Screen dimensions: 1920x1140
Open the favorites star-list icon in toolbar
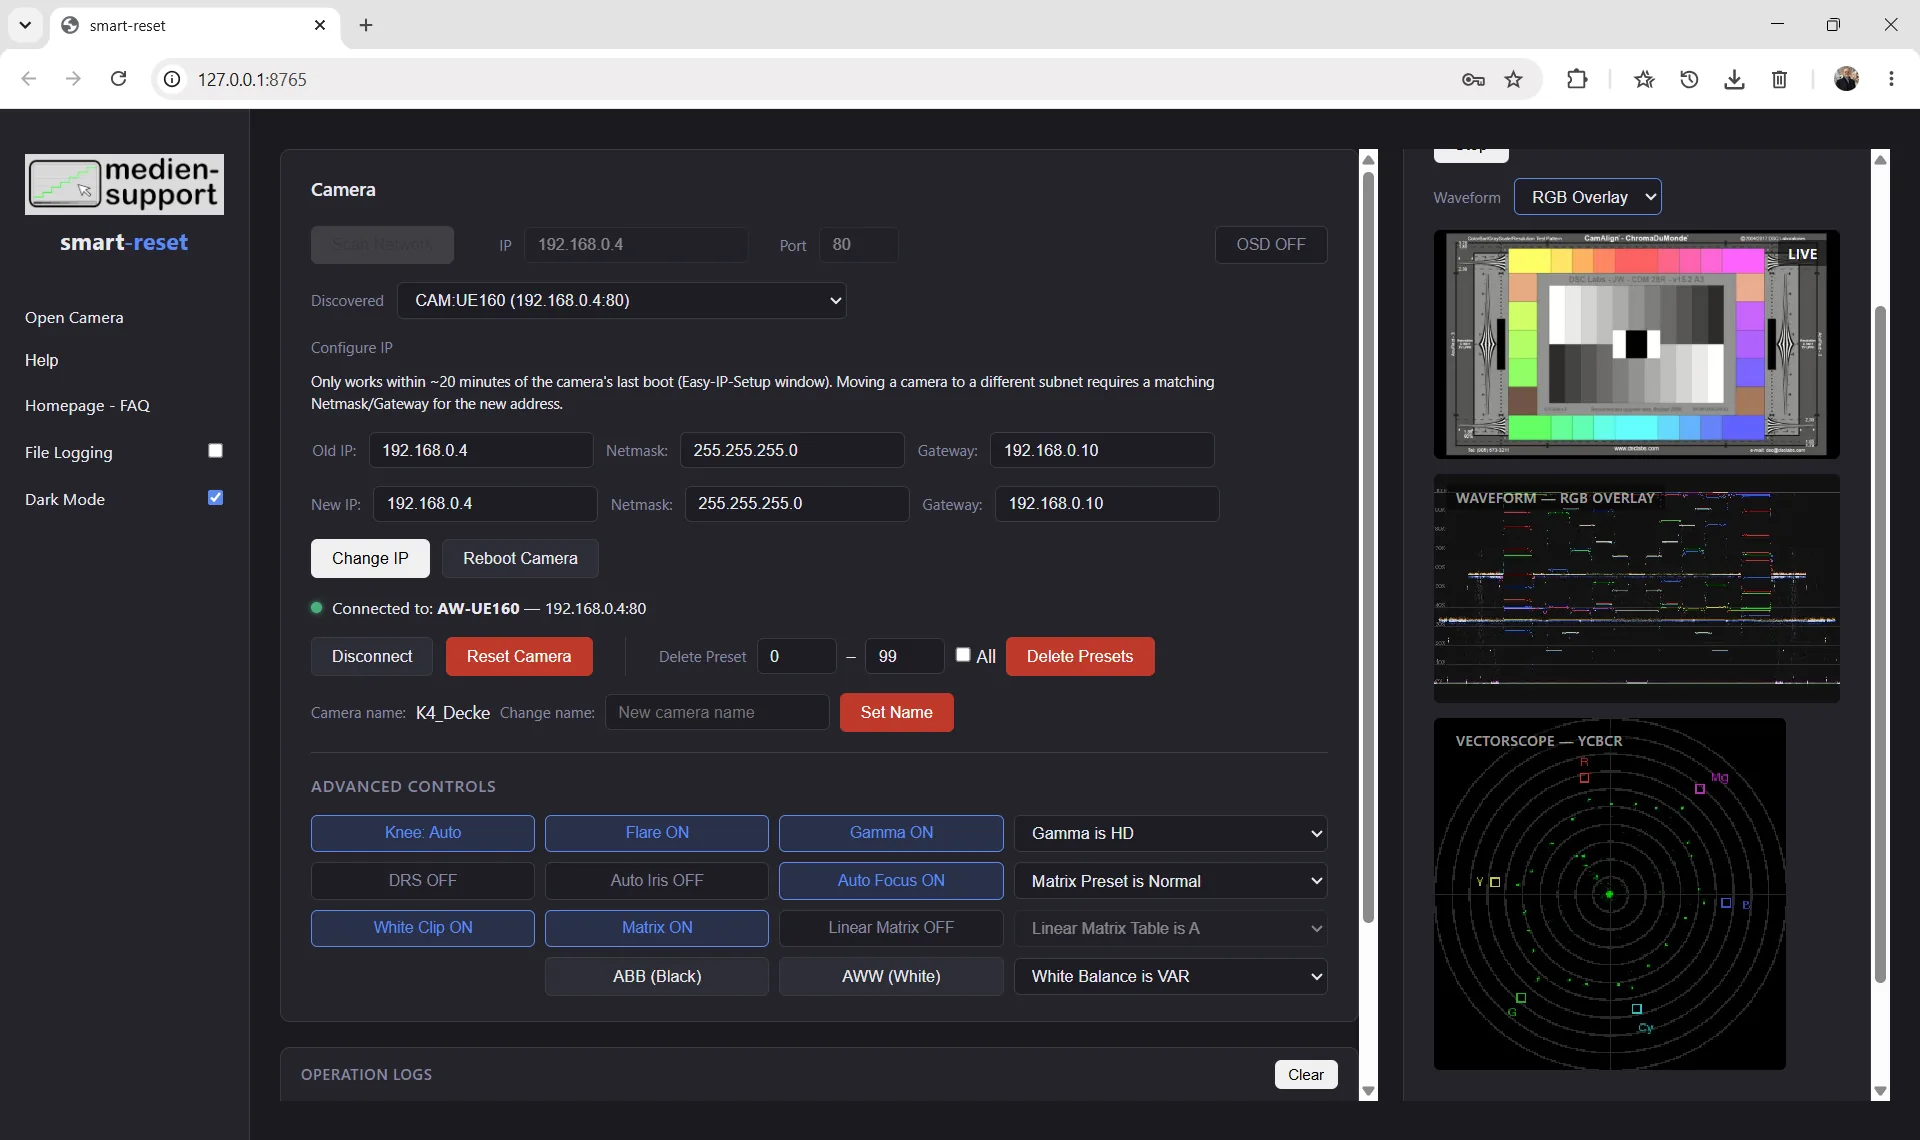1644,79
